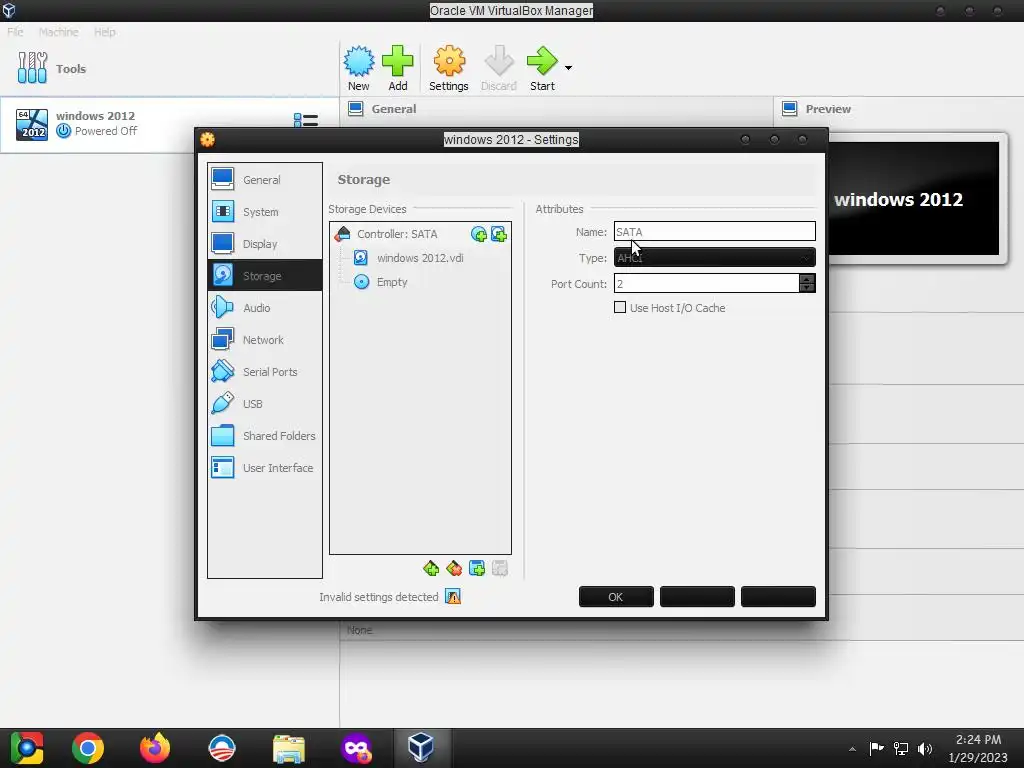
Task: Select the Empty optical drive entry
Action: click(392, 282)
